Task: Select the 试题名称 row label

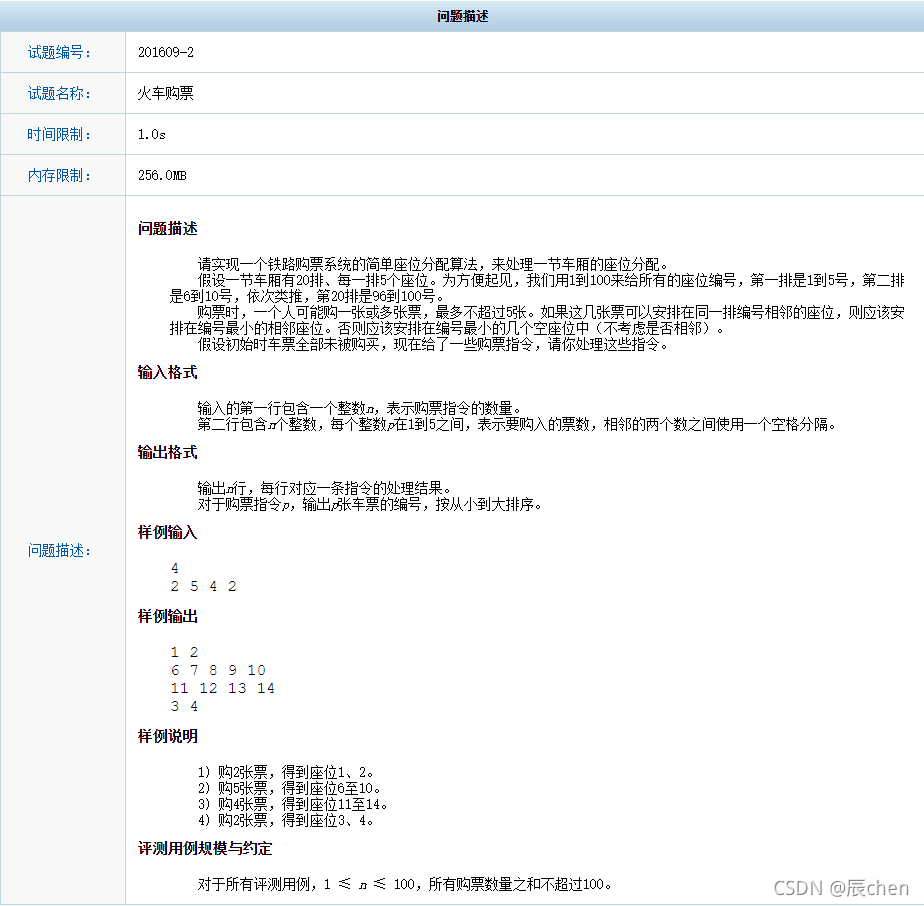Action: click(x=61, y=93)
